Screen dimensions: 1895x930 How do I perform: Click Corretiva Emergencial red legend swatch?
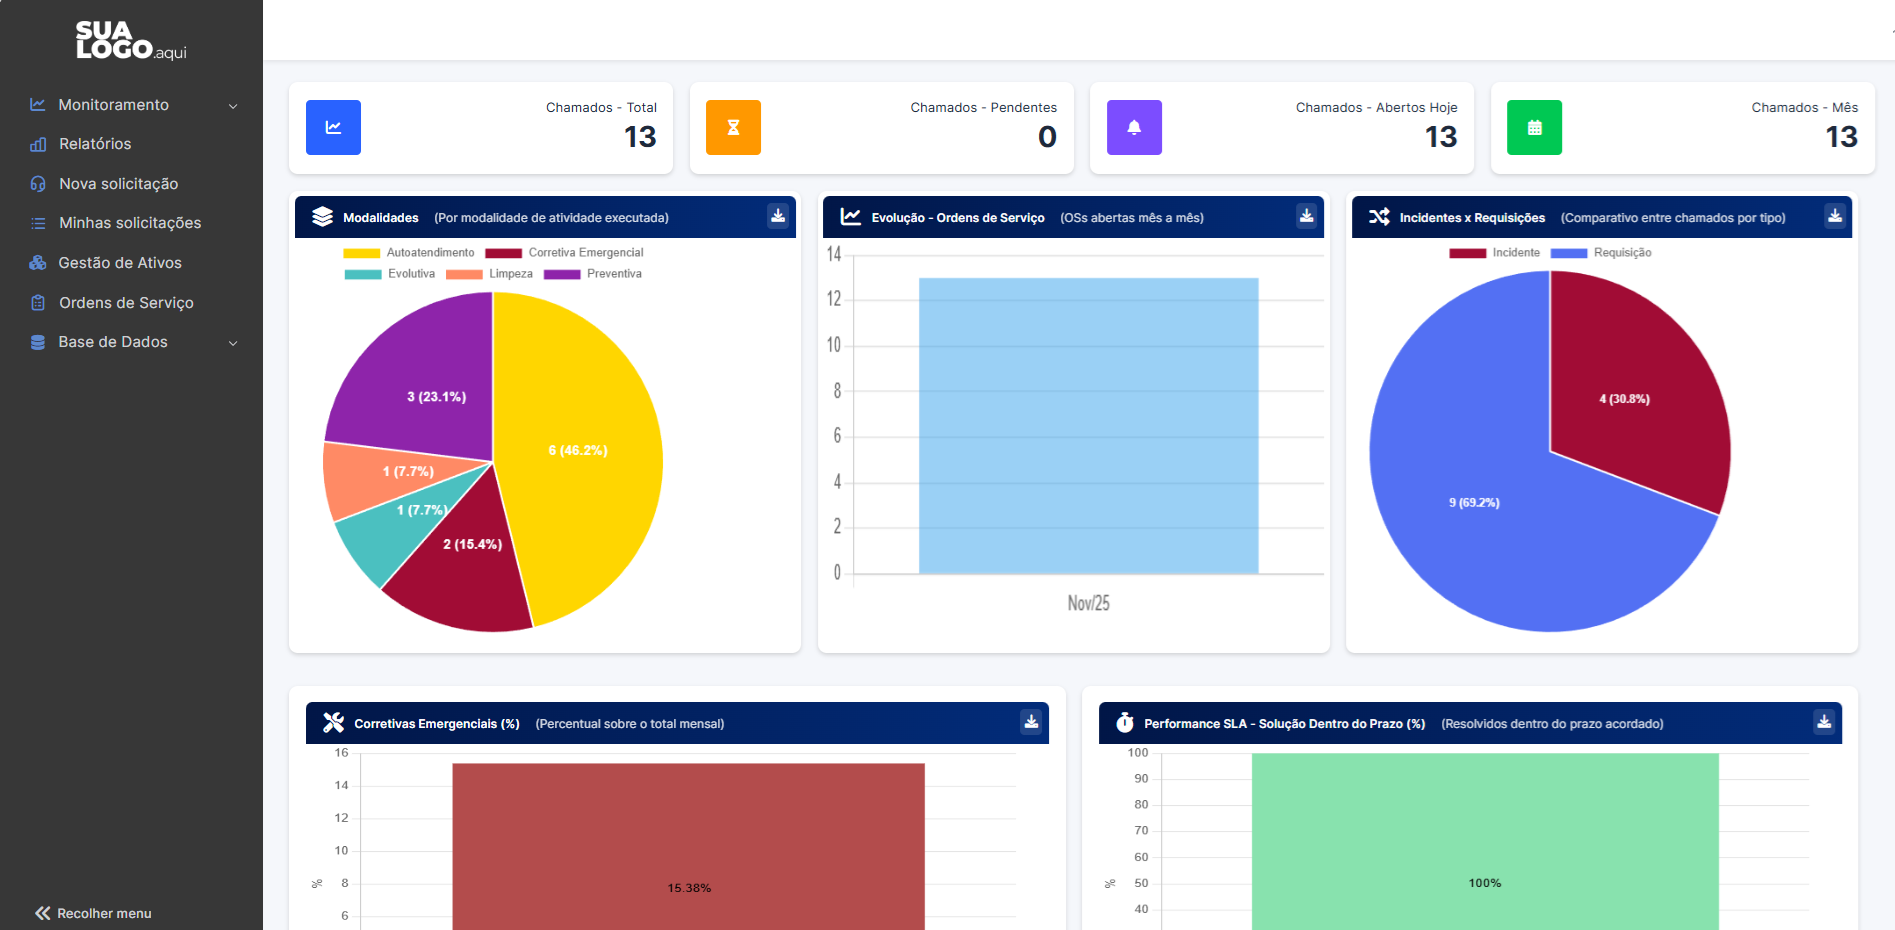tap(503, 253)
